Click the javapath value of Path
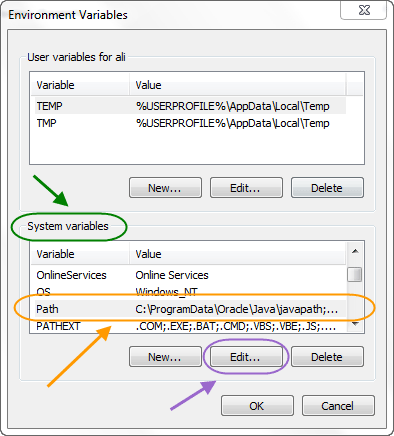The width and height of the screenshot is (394, 436). [237, 309]
